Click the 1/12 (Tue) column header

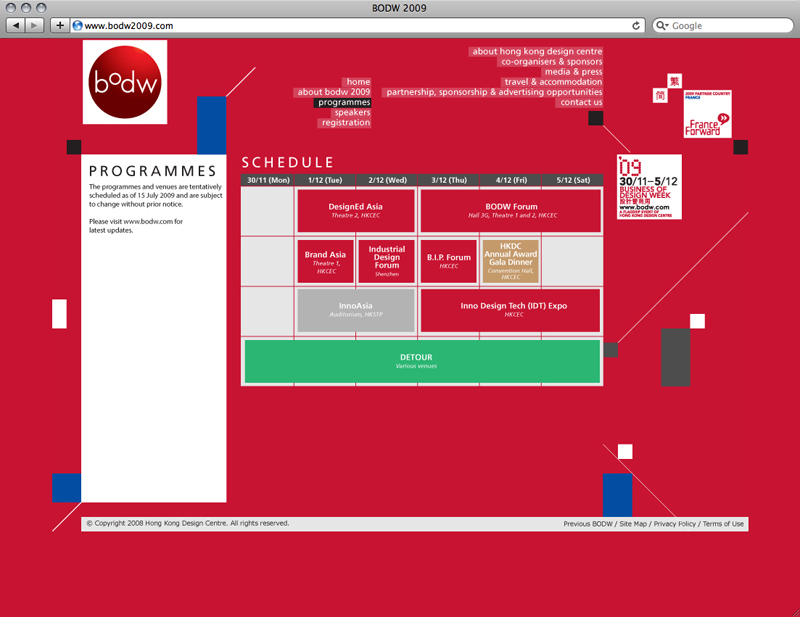point(325,180)
